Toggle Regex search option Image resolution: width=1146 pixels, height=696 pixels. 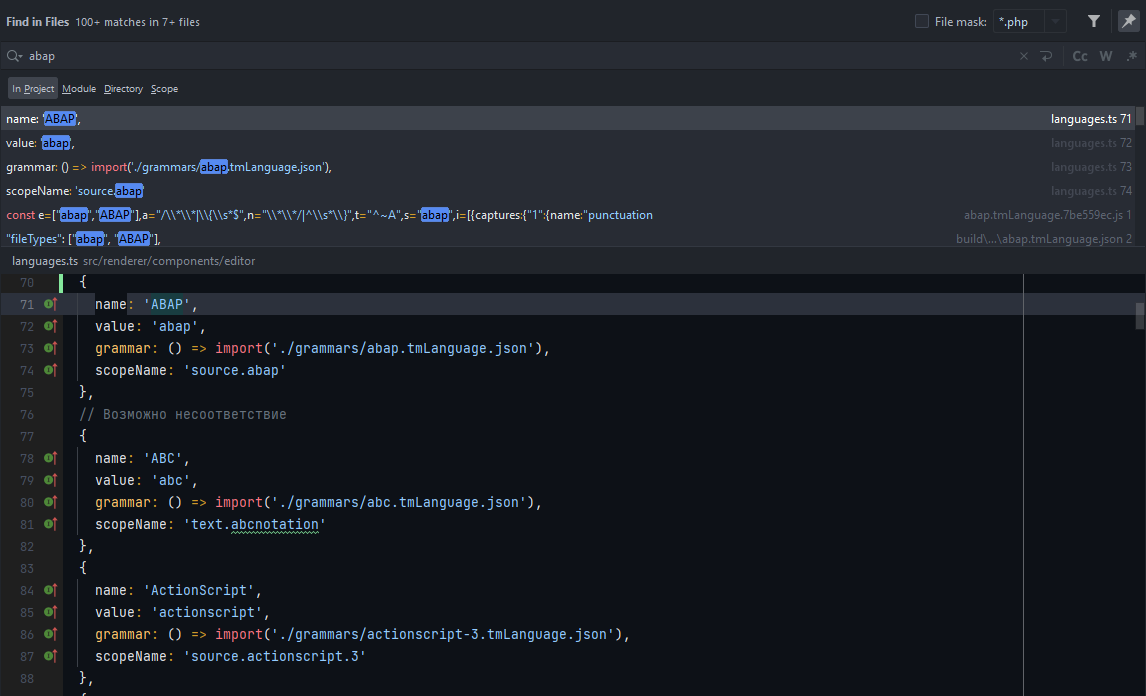(x=1132, y=56)
